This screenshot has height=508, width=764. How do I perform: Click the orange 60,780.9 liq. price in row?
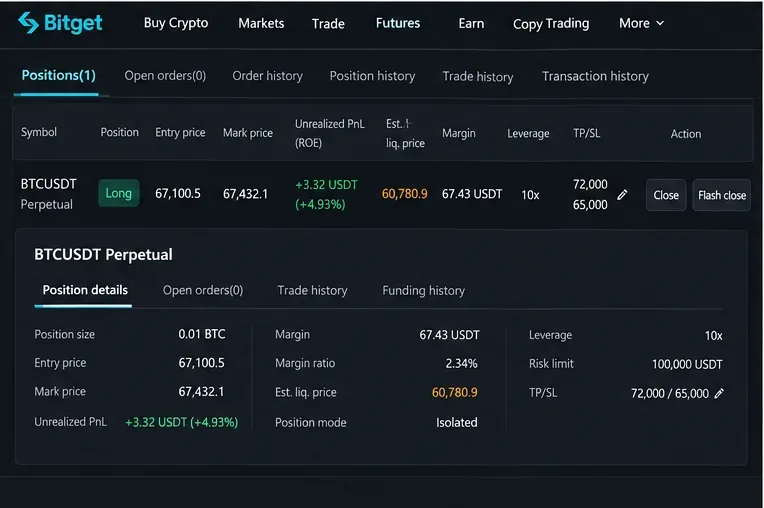(404, 194)
